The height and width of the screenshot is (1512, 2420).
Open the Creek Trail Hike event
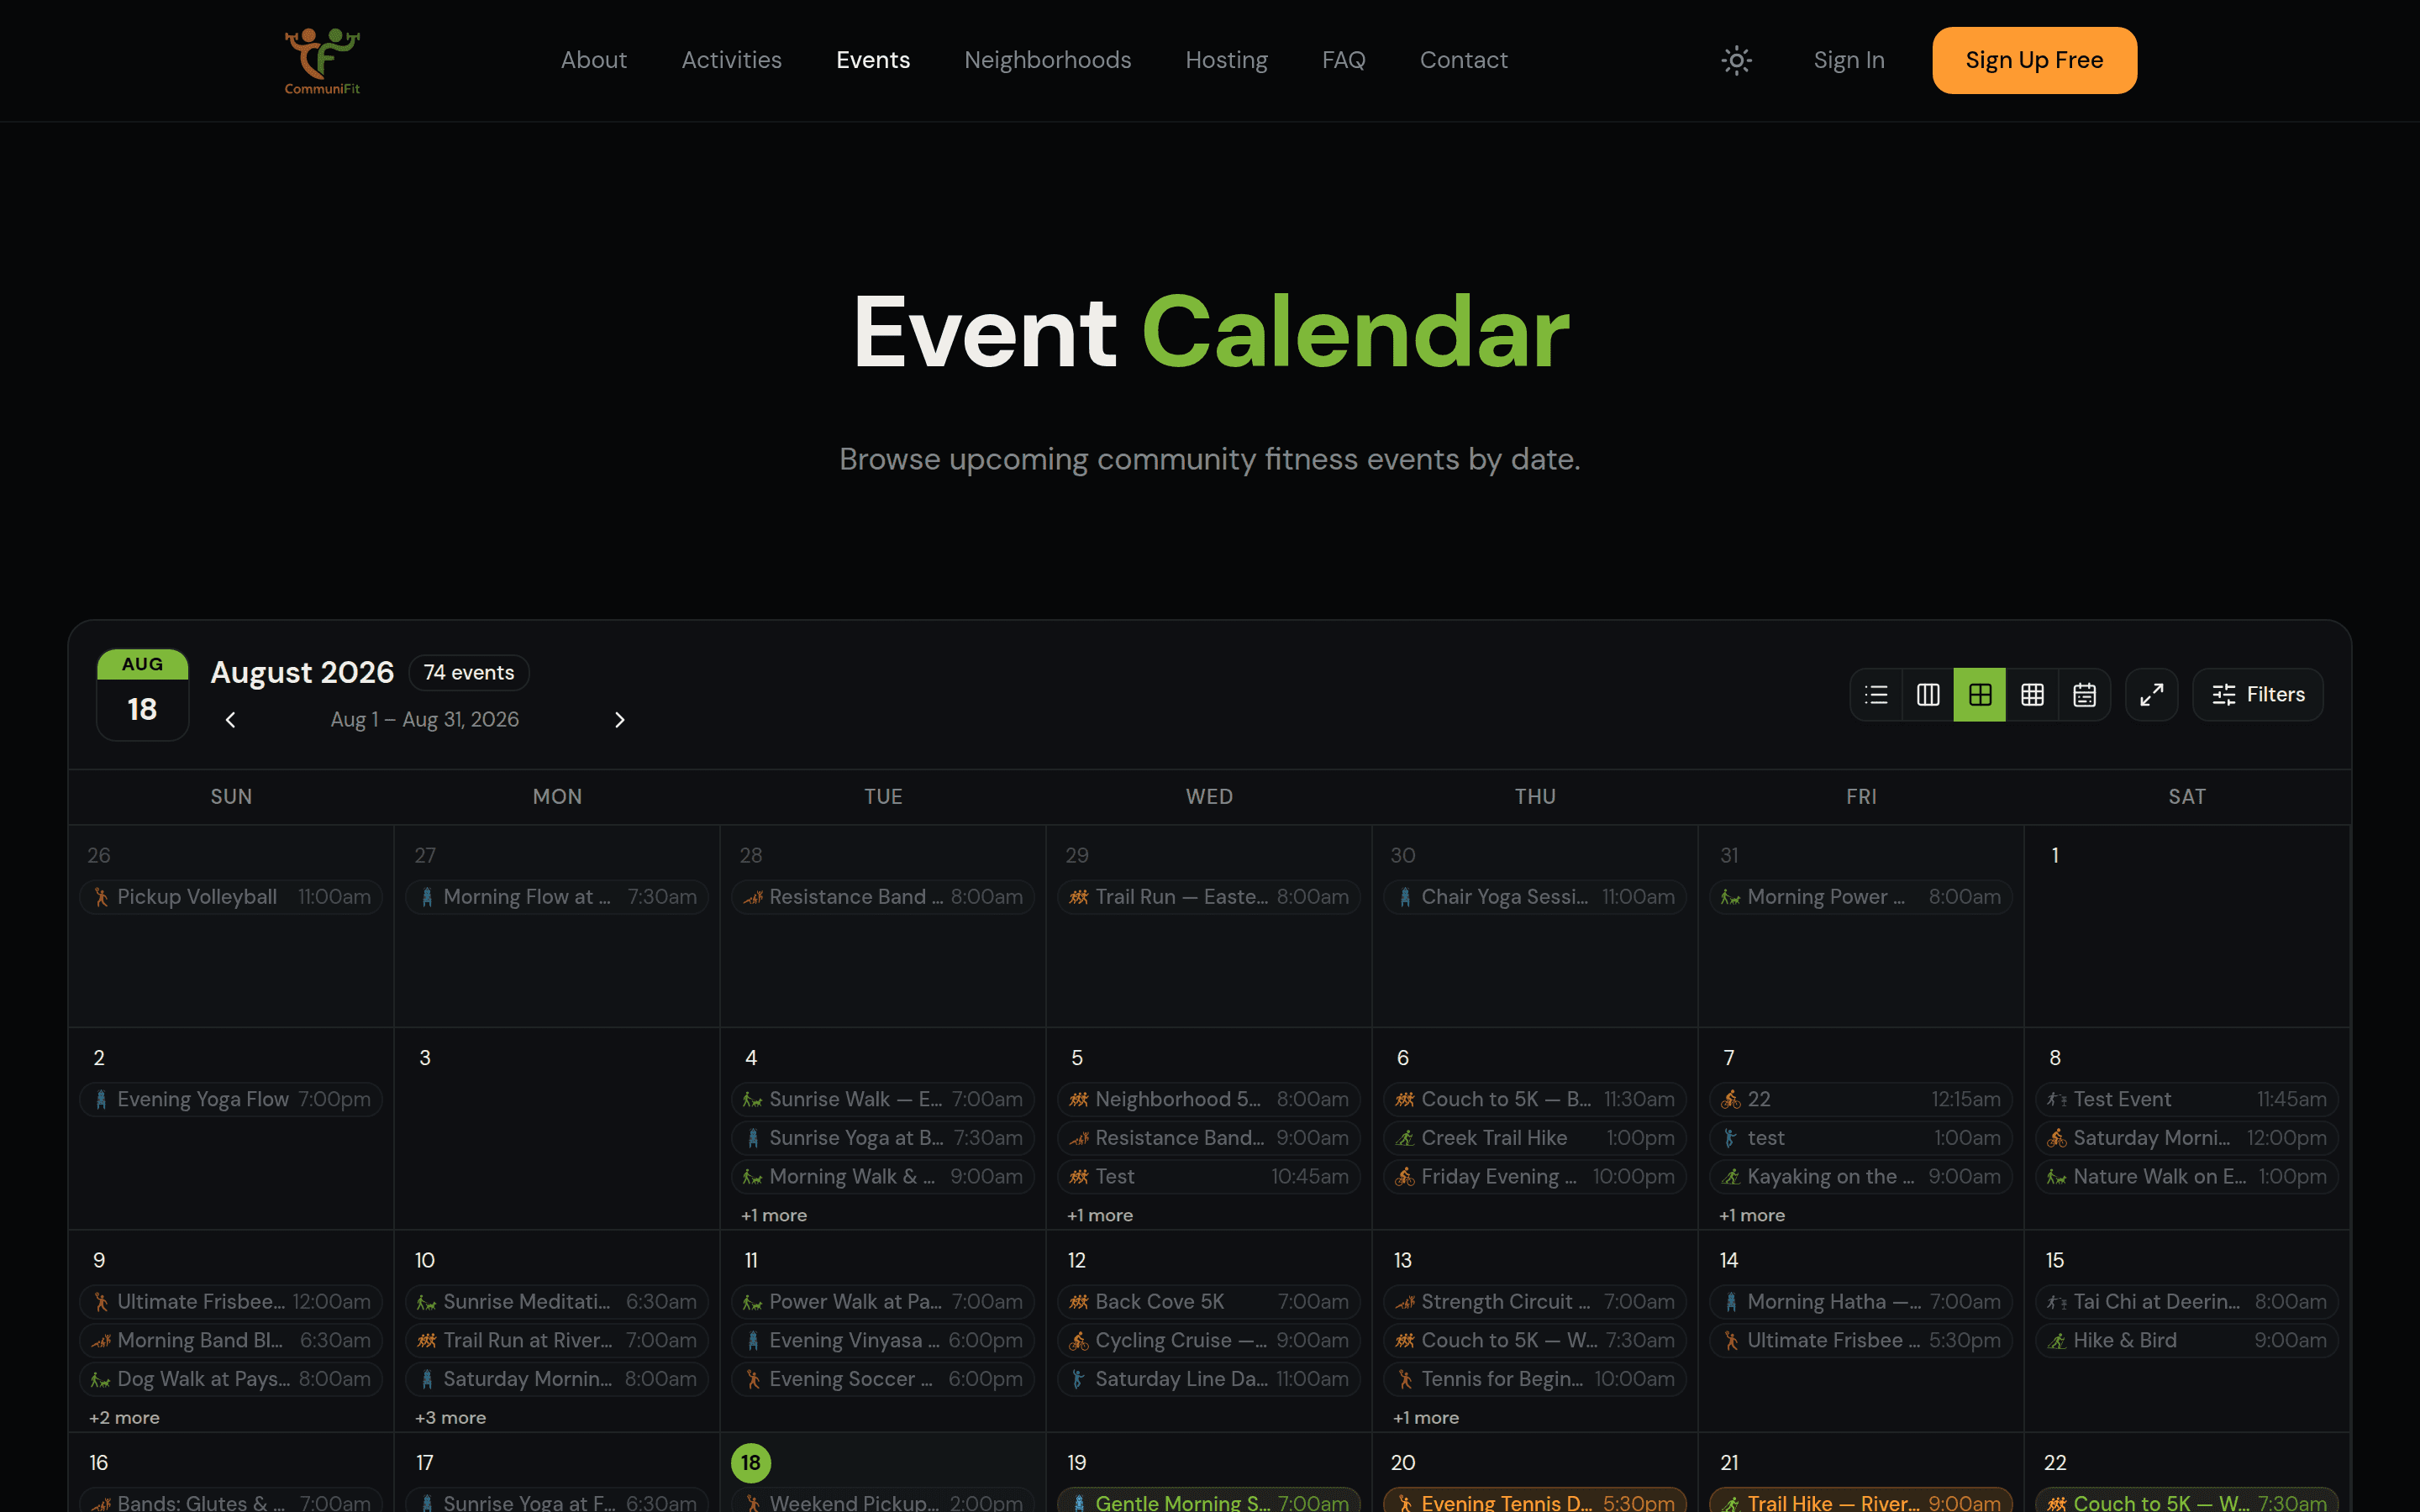tap(1535, 1138)
